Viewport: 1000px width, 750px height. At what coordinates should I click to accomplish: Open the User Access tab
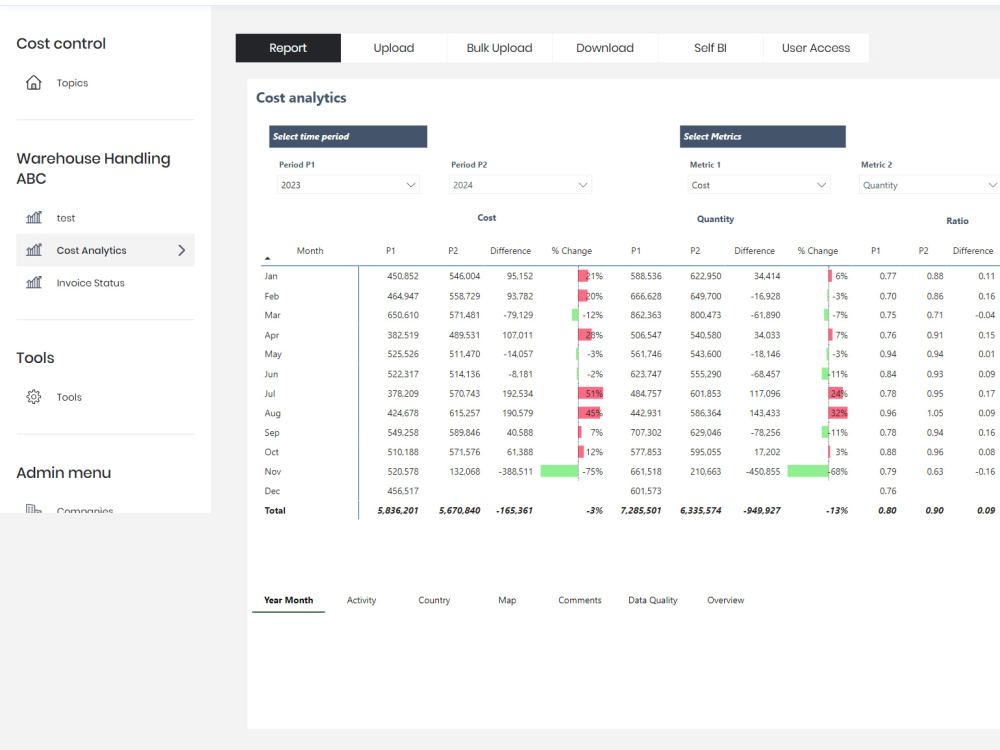(x=816, y=48)
